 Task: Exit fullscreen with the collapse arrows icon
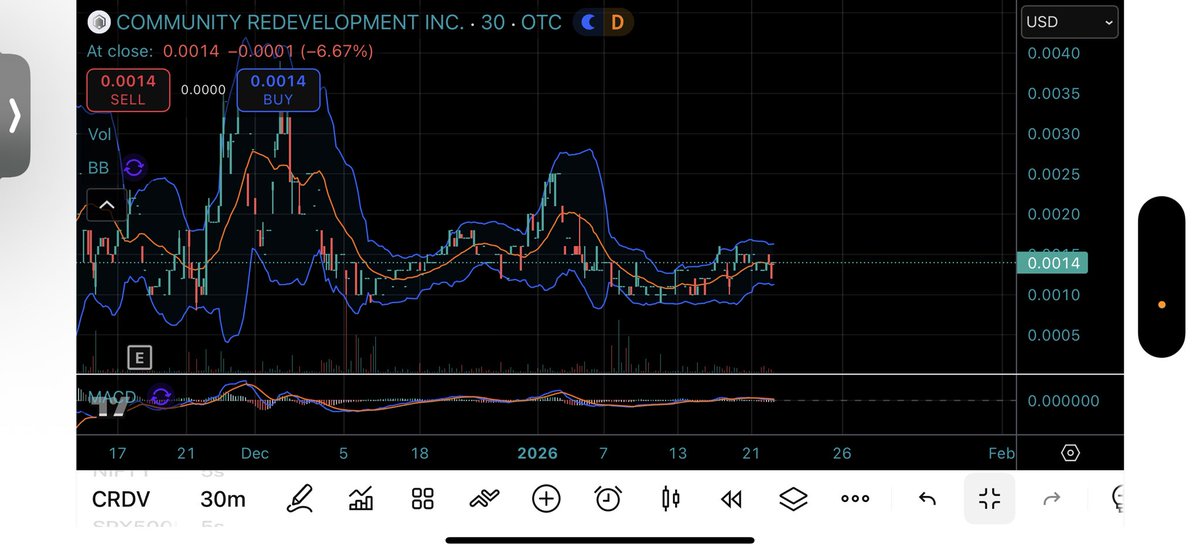(x=989, y=498)
